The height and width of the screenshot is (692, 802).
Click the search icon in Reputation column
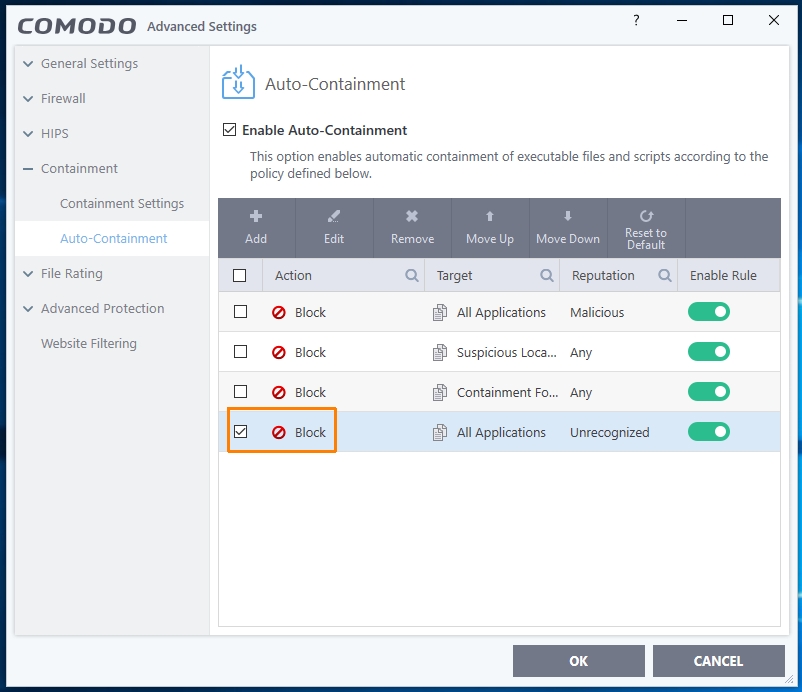click(665, 275)
